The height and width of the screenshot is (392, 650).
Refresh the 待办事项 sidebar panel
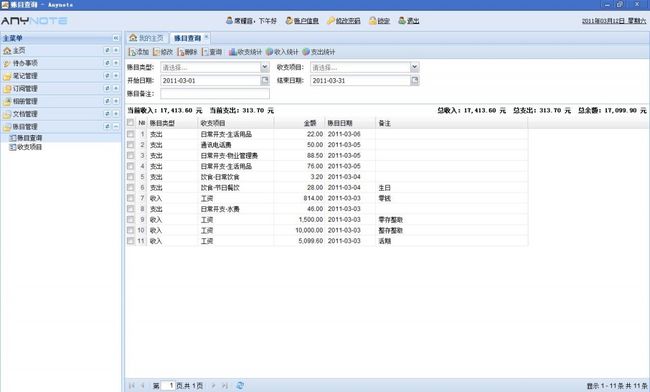click(x=107, y=63)
